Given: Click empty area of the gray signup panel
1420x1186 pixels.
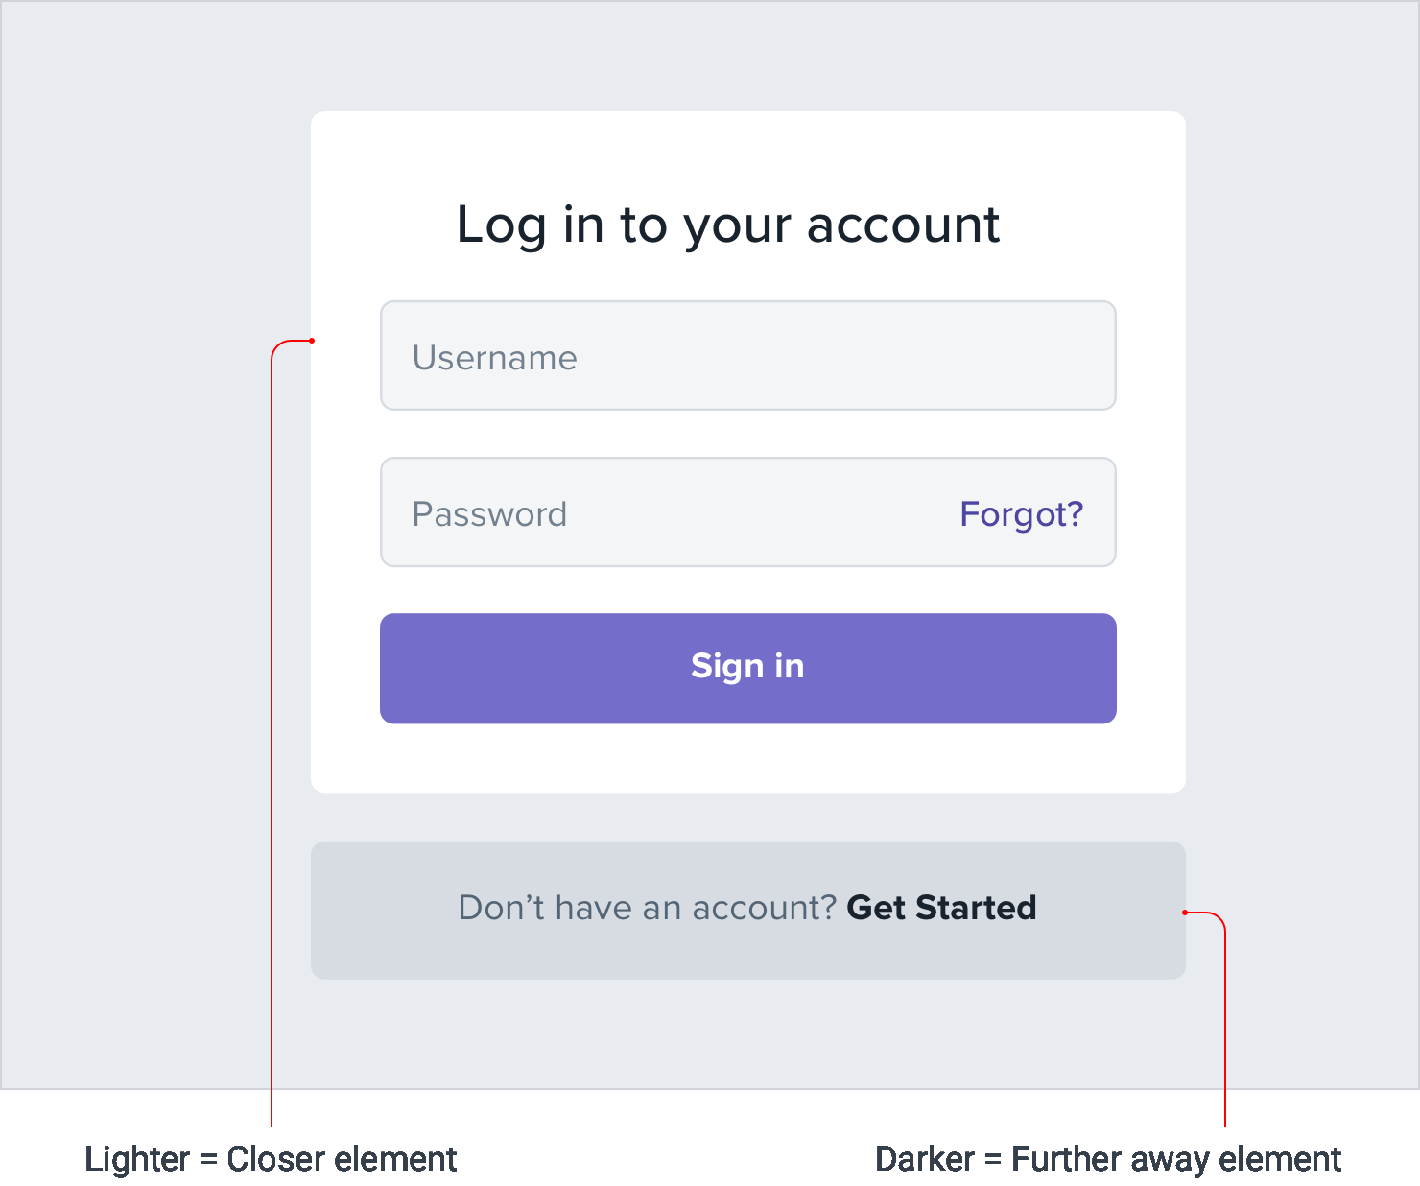Looking at the screenshot, I should tap(380, 950).
